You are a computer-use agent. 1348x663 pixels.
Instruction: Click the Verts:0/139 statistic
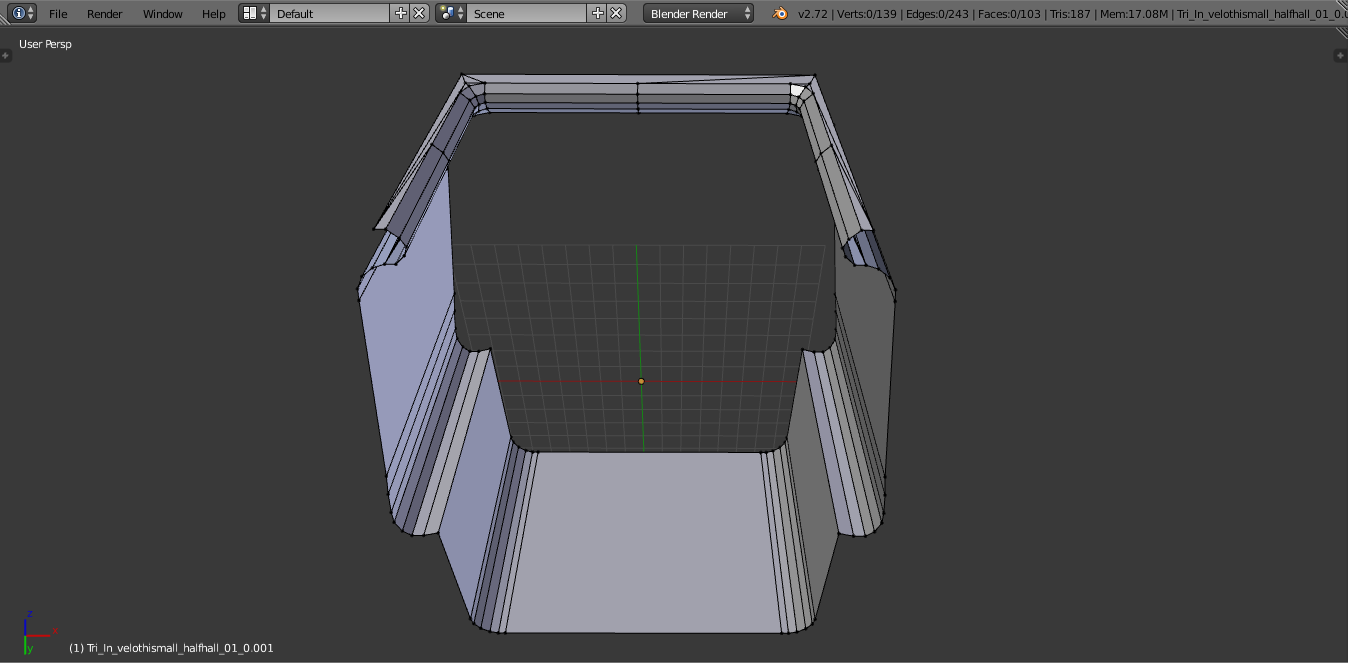point(869,14)
